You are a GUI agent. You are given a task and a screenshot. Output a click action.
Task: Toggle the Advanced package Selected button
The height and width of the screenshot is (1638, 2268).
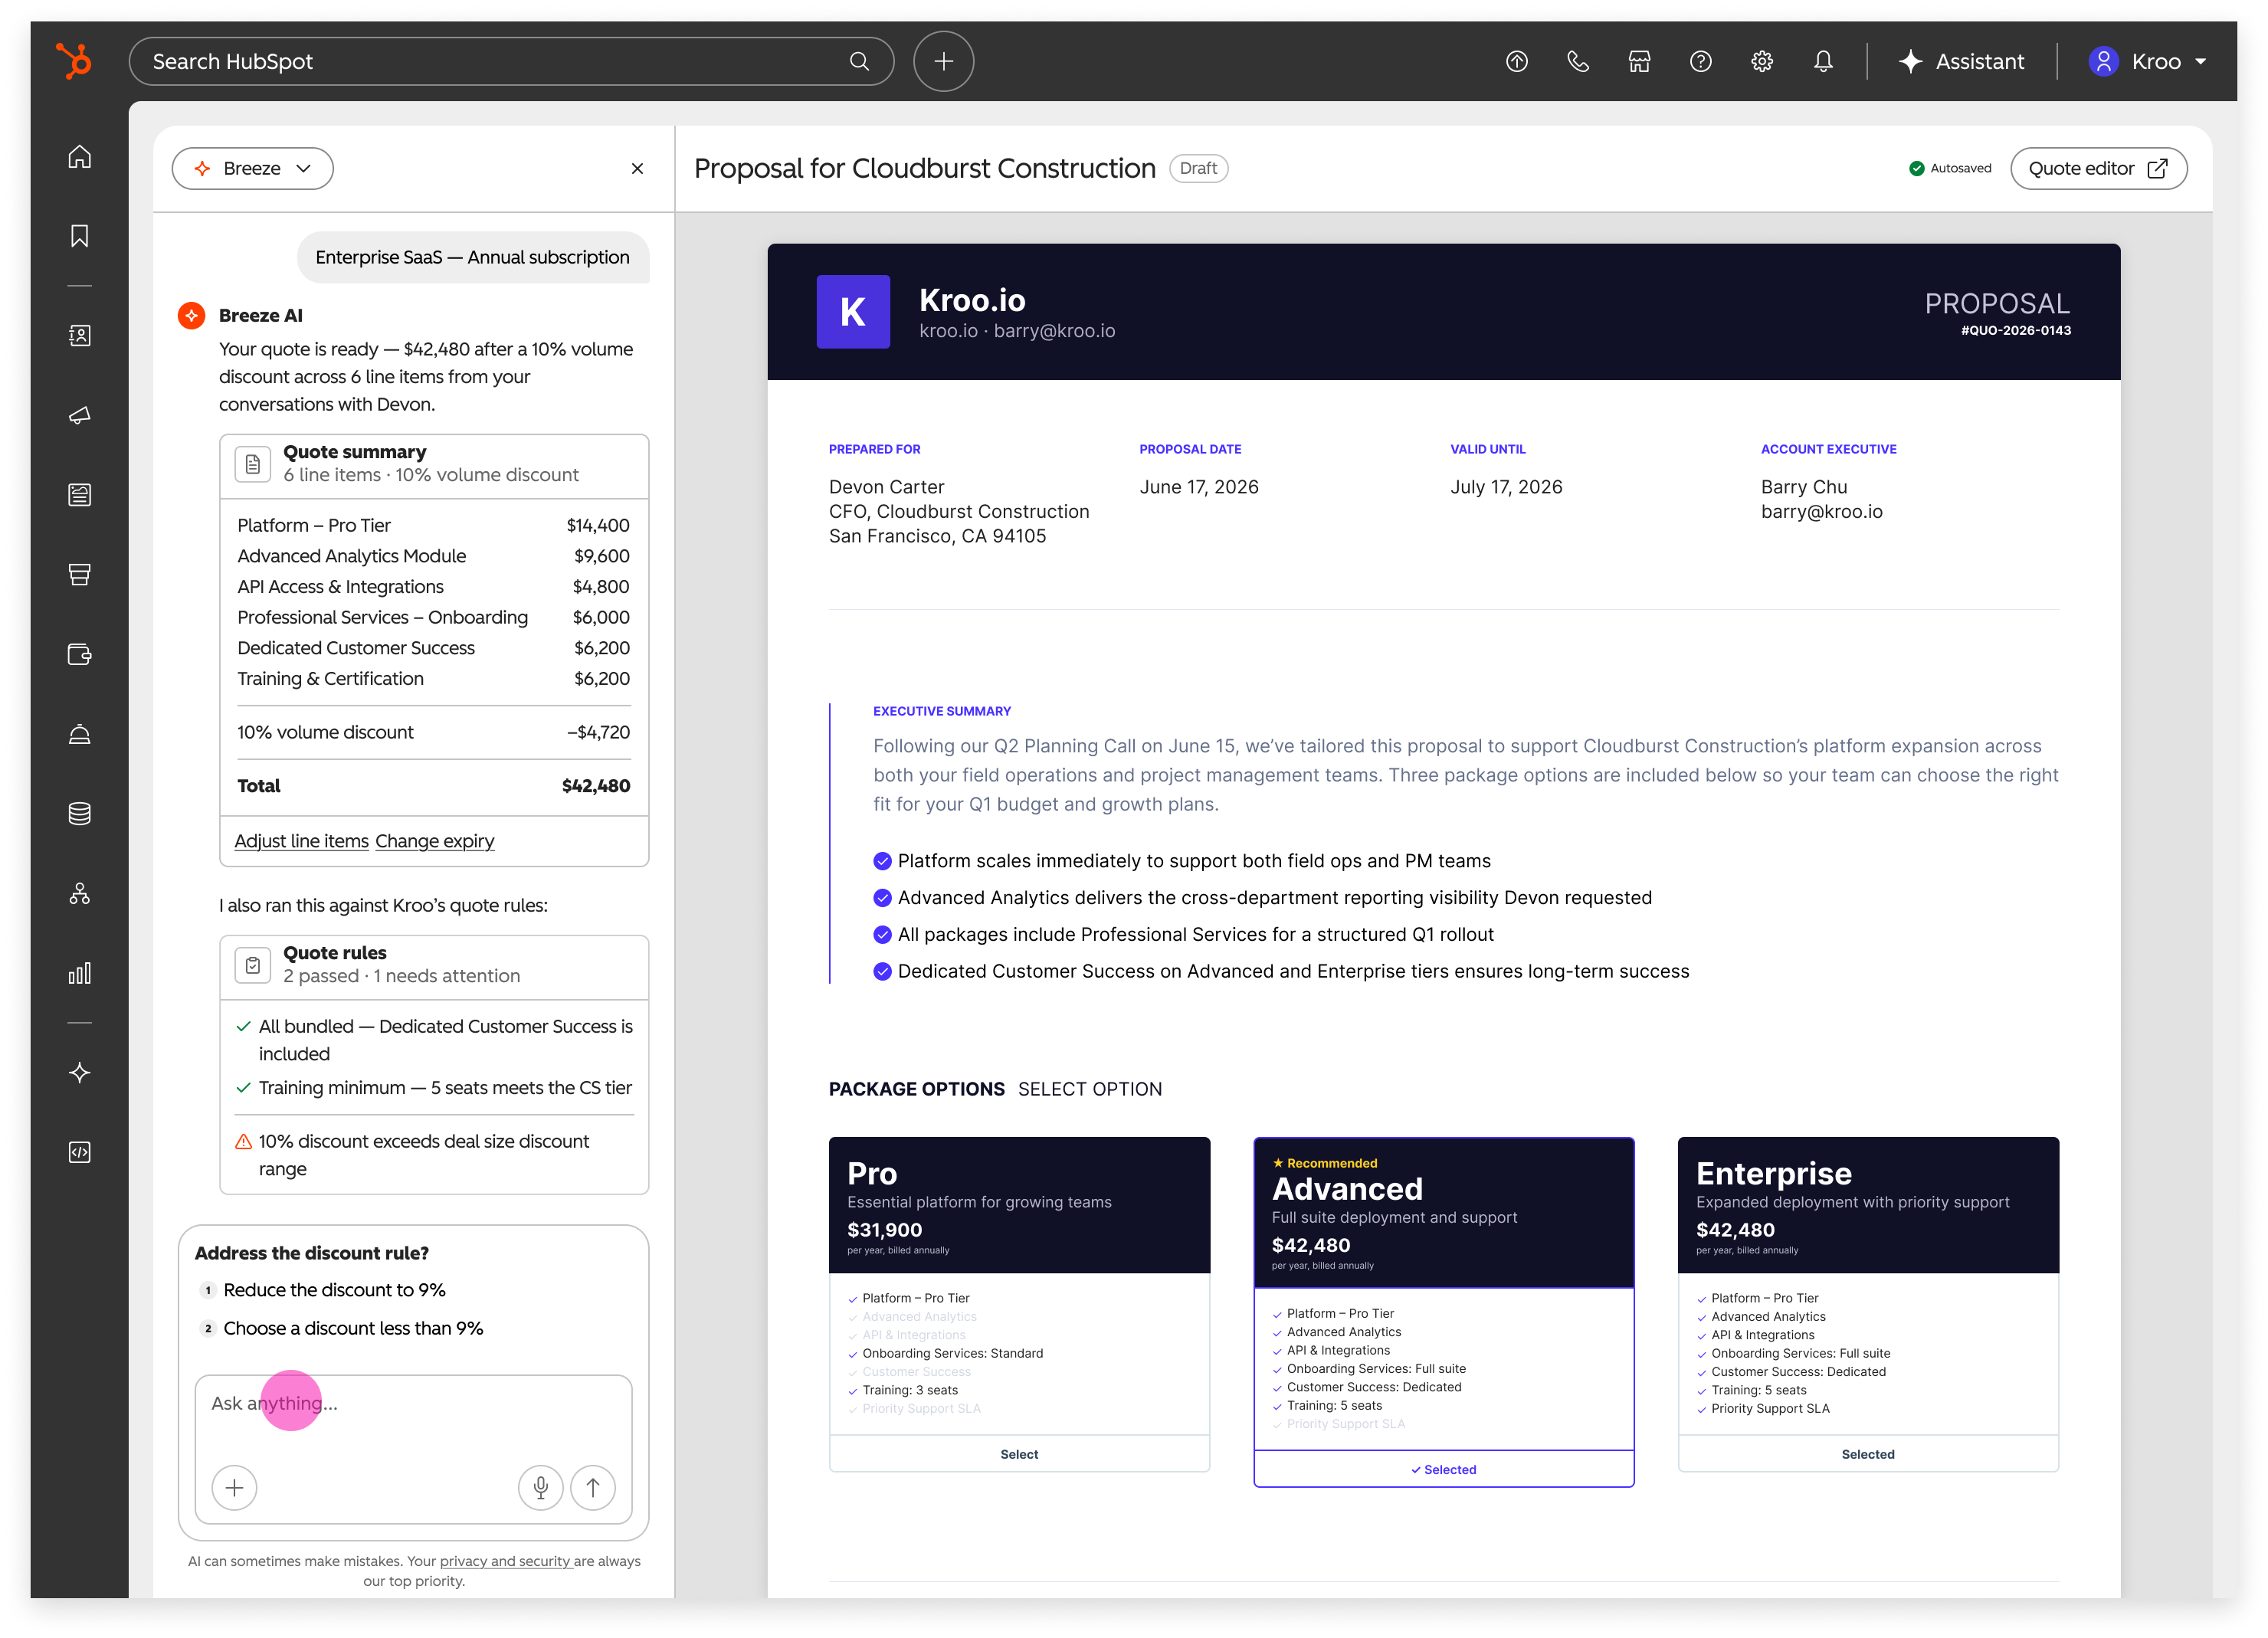(x=1444, y=1469)
